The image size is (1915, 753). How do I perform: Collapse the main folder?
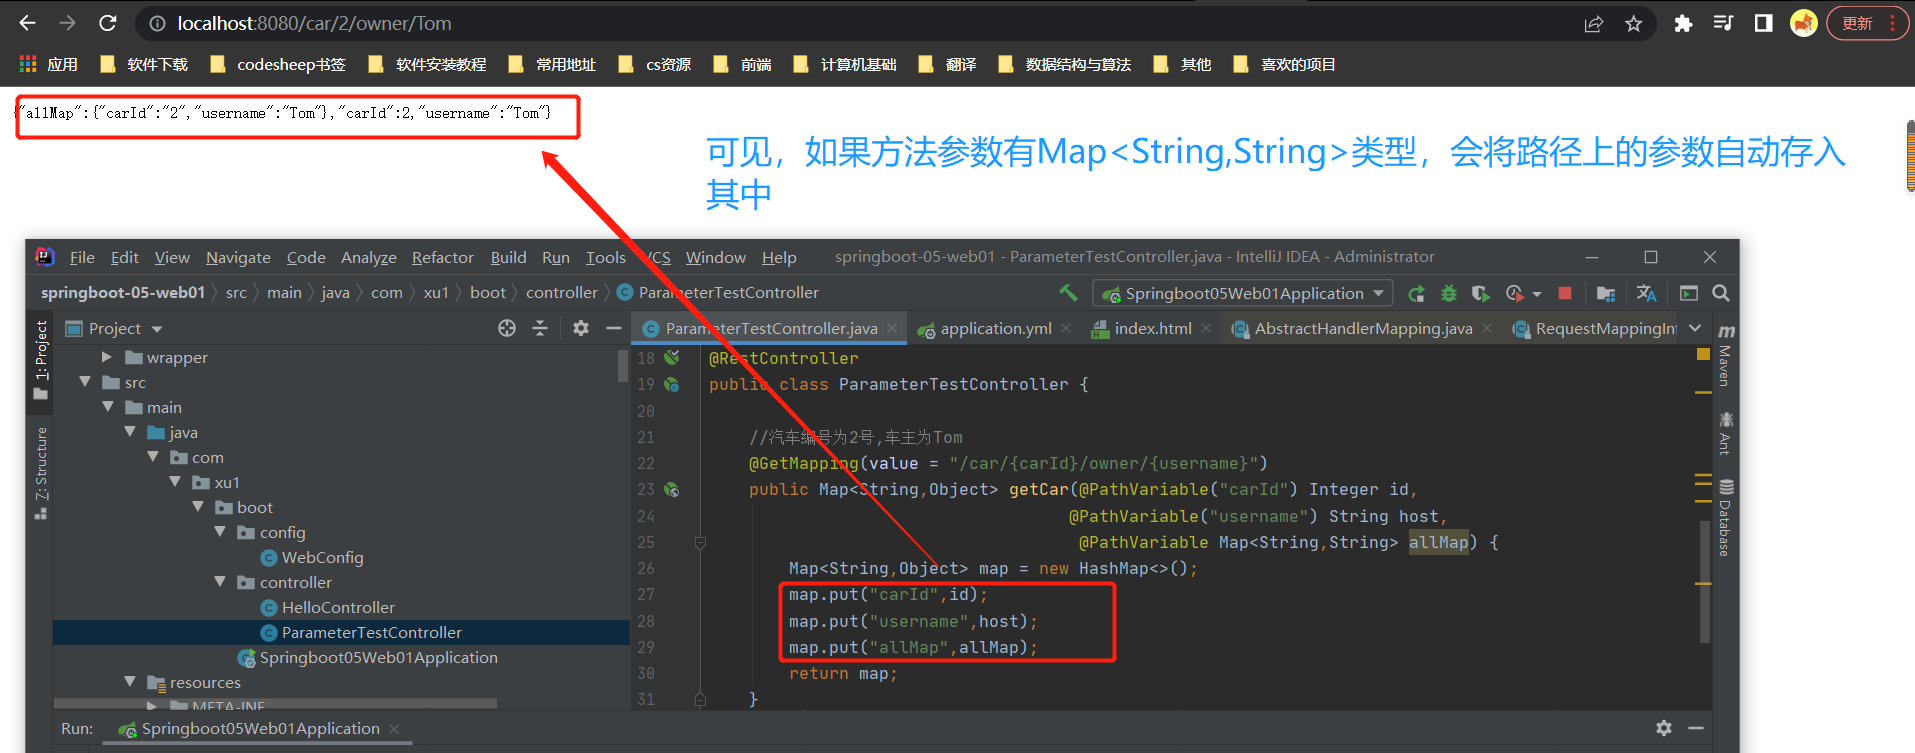point(108,407)
